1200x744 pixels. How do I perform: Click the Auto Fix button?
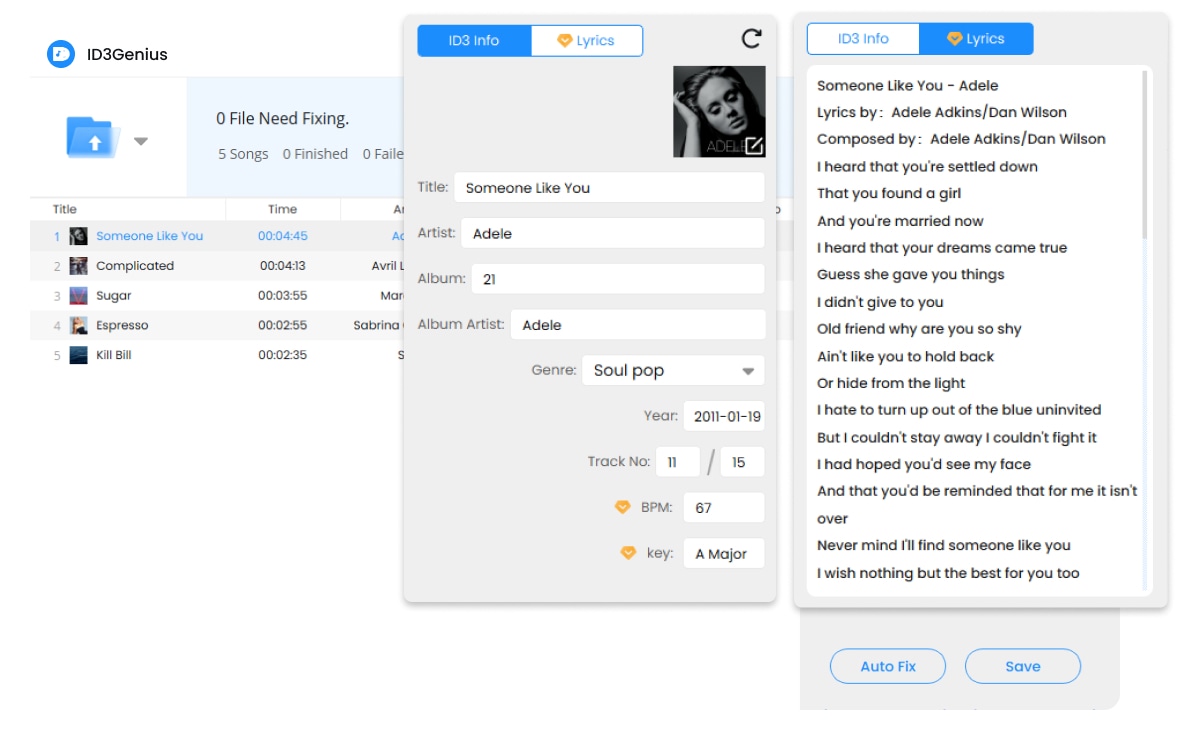tap(887, 666)
